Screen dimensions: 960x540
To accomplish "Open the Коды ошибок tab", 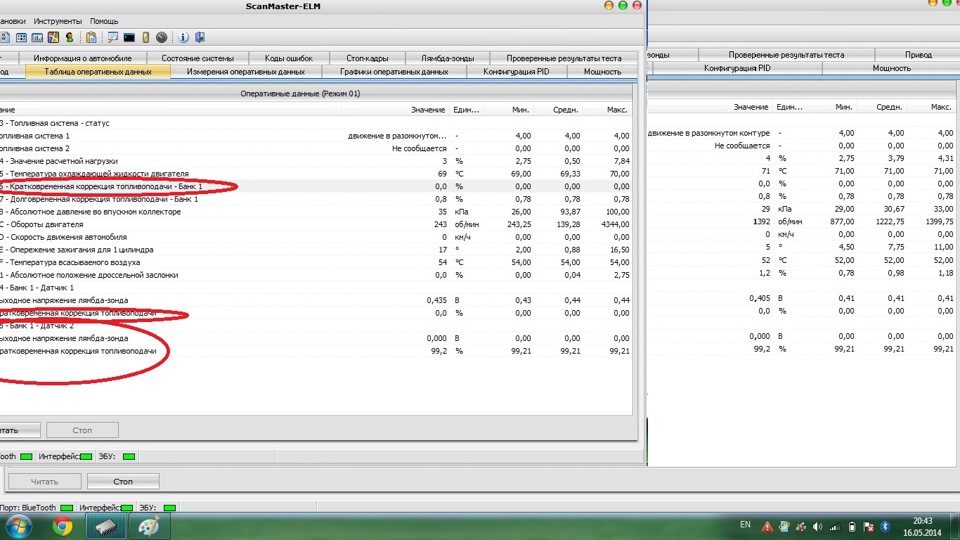I will click(x=289, y=58).
